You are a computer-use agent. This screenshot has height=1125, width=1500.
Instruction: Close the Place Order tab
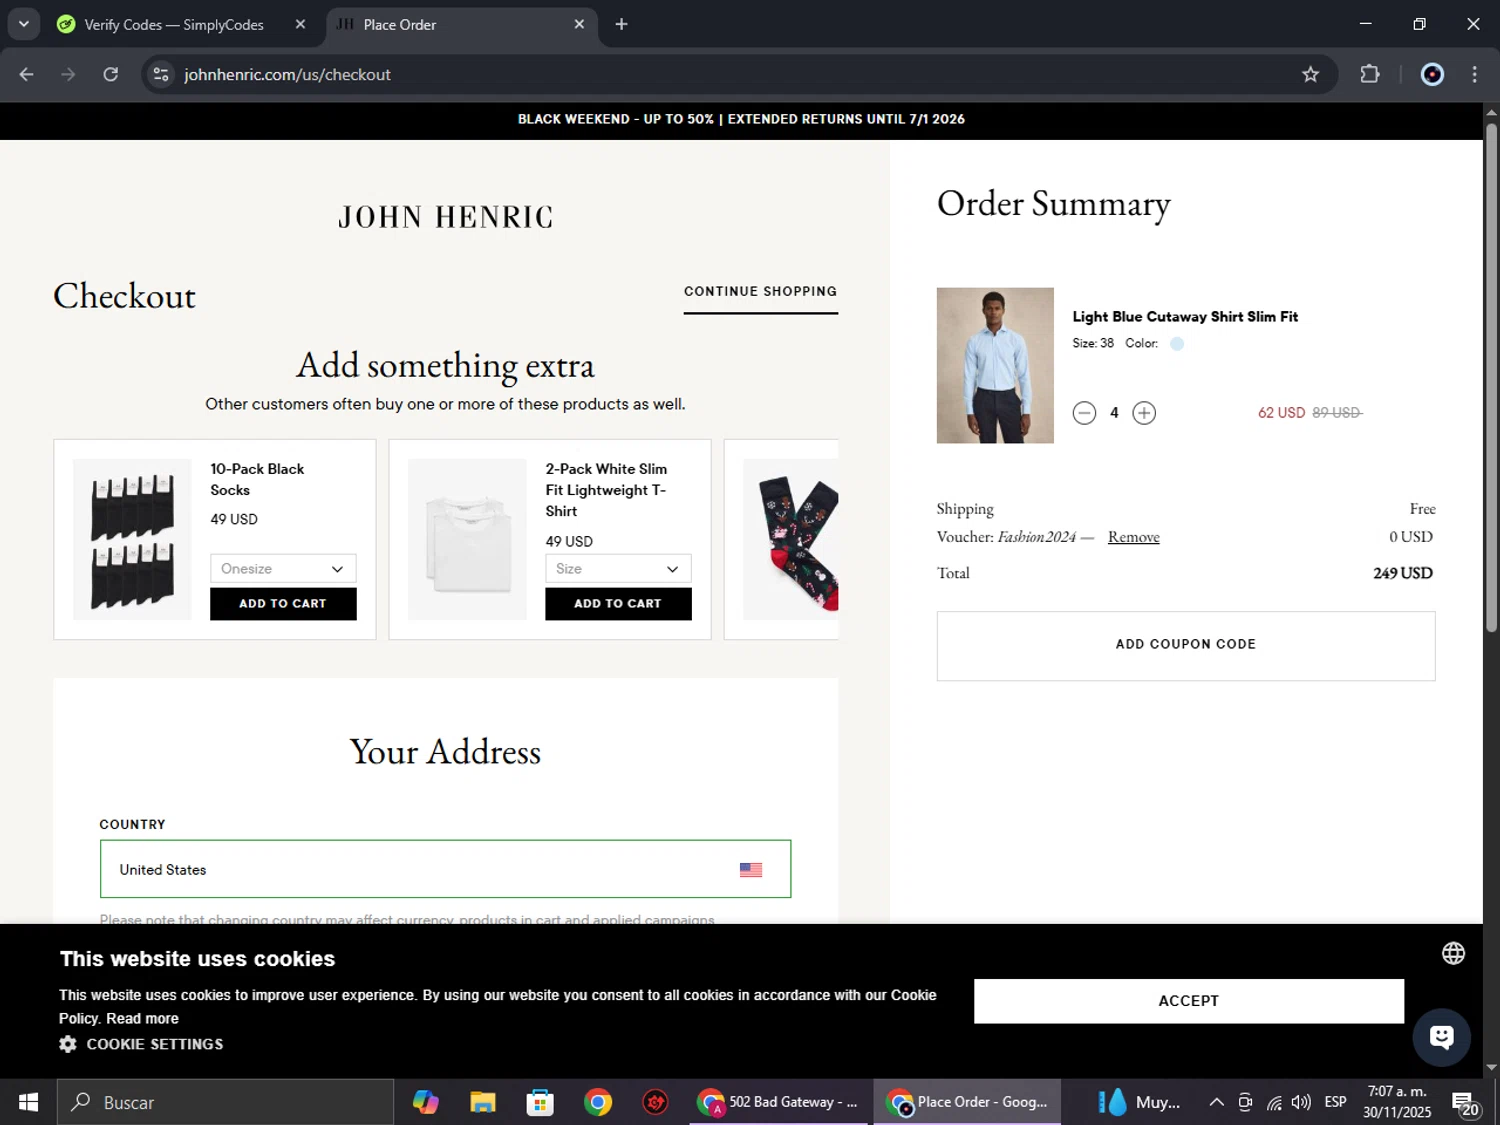pyautogui.click(x=579, y=25)
